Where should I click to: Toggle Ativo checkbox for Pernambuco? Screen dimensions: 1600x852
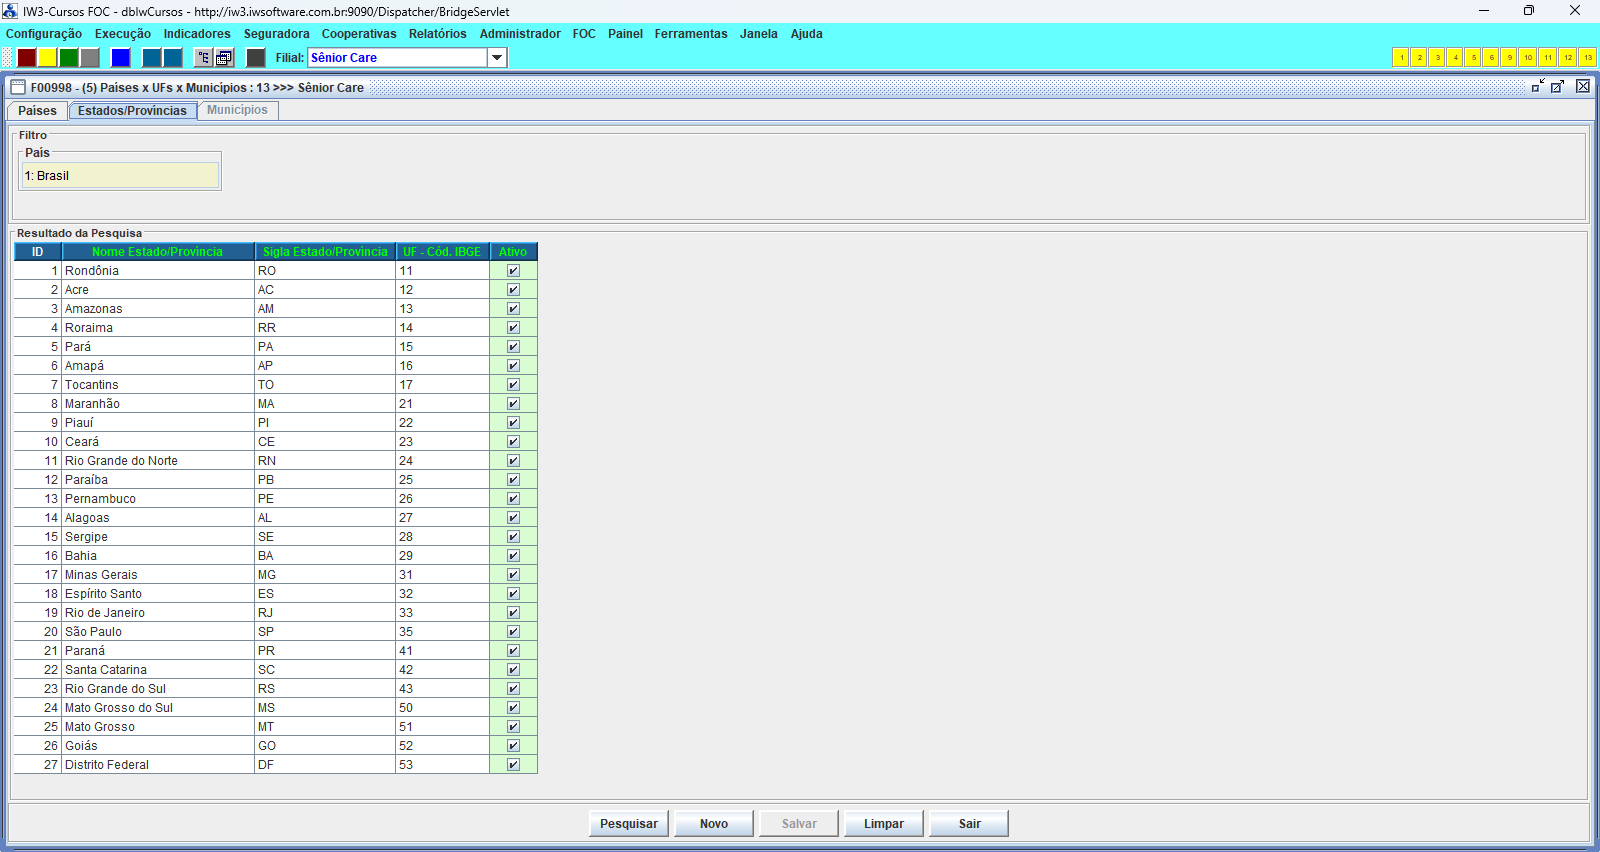coord(513,499)
